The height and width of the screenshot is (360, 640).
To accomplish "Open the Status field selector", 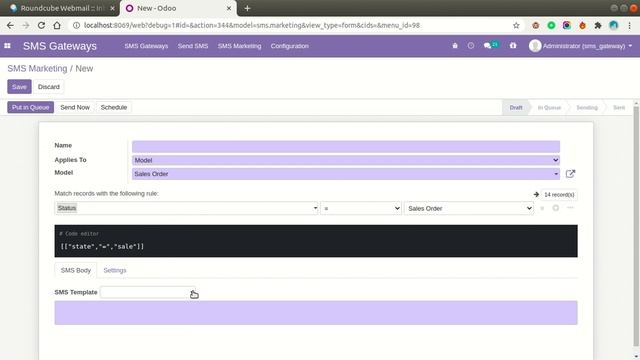I will tap(187, 208).
